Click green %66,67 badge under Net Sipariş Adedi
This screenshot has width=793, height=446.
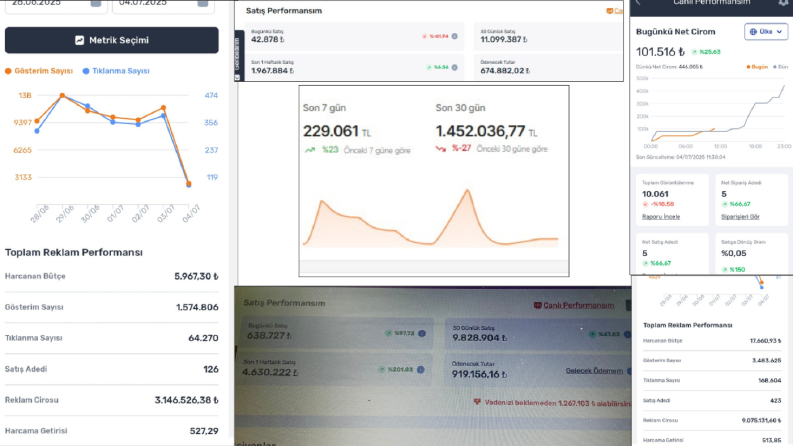736,204
